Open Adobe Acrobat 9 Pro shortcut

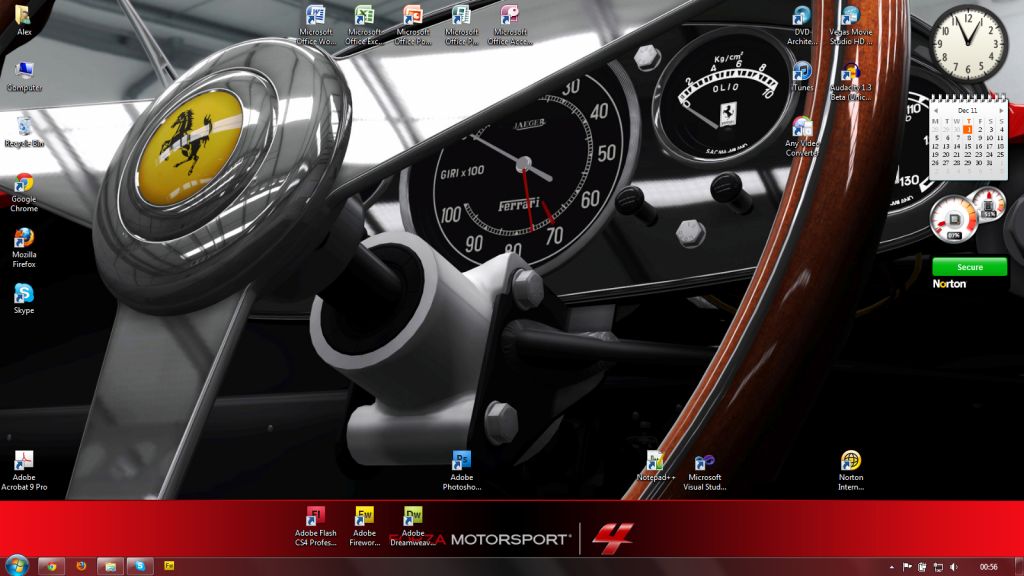pos(24,470)
